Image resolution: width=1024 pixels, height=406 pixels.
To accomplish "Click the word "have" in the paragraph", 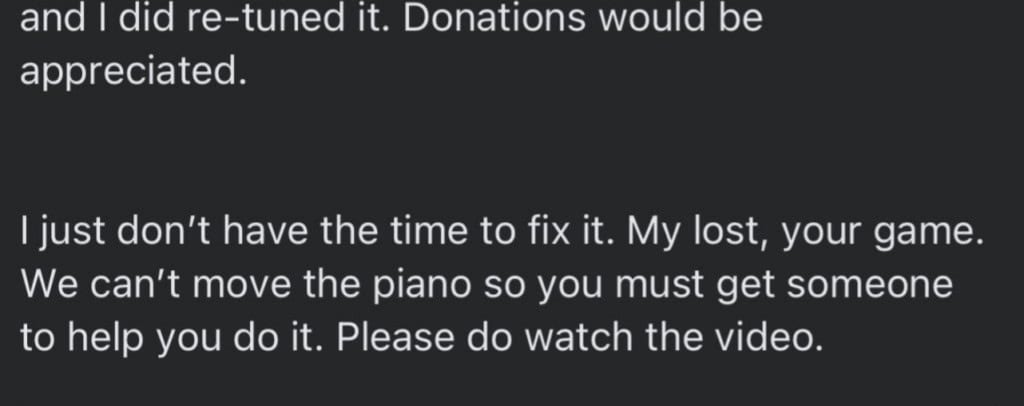I will [264, 232].
